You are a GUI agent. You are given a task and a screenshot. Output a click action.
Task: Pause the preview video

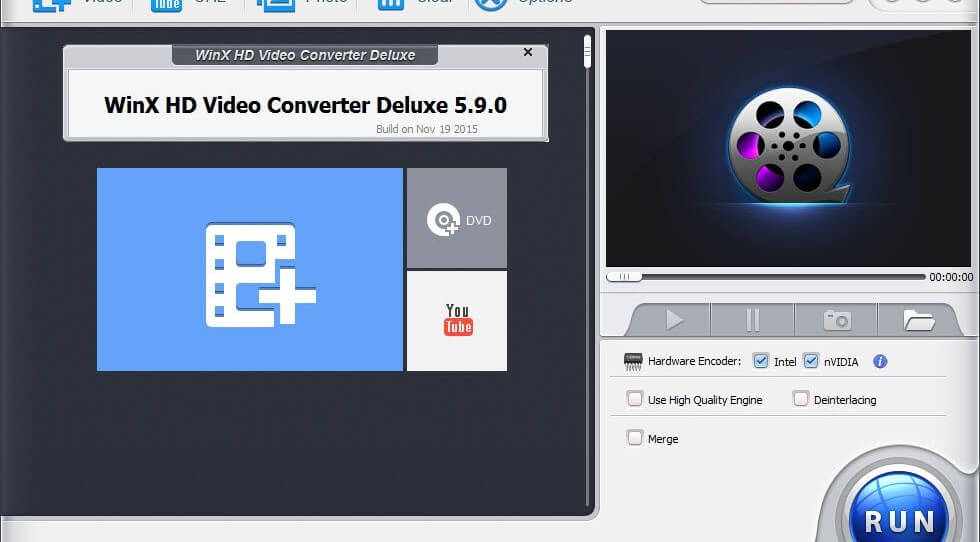(752, 320)
